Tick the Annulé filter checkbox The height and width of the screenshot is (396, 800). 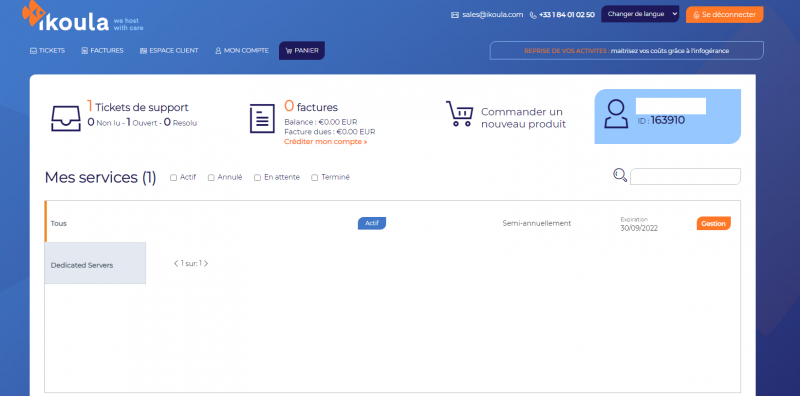[x=211, y=178]
